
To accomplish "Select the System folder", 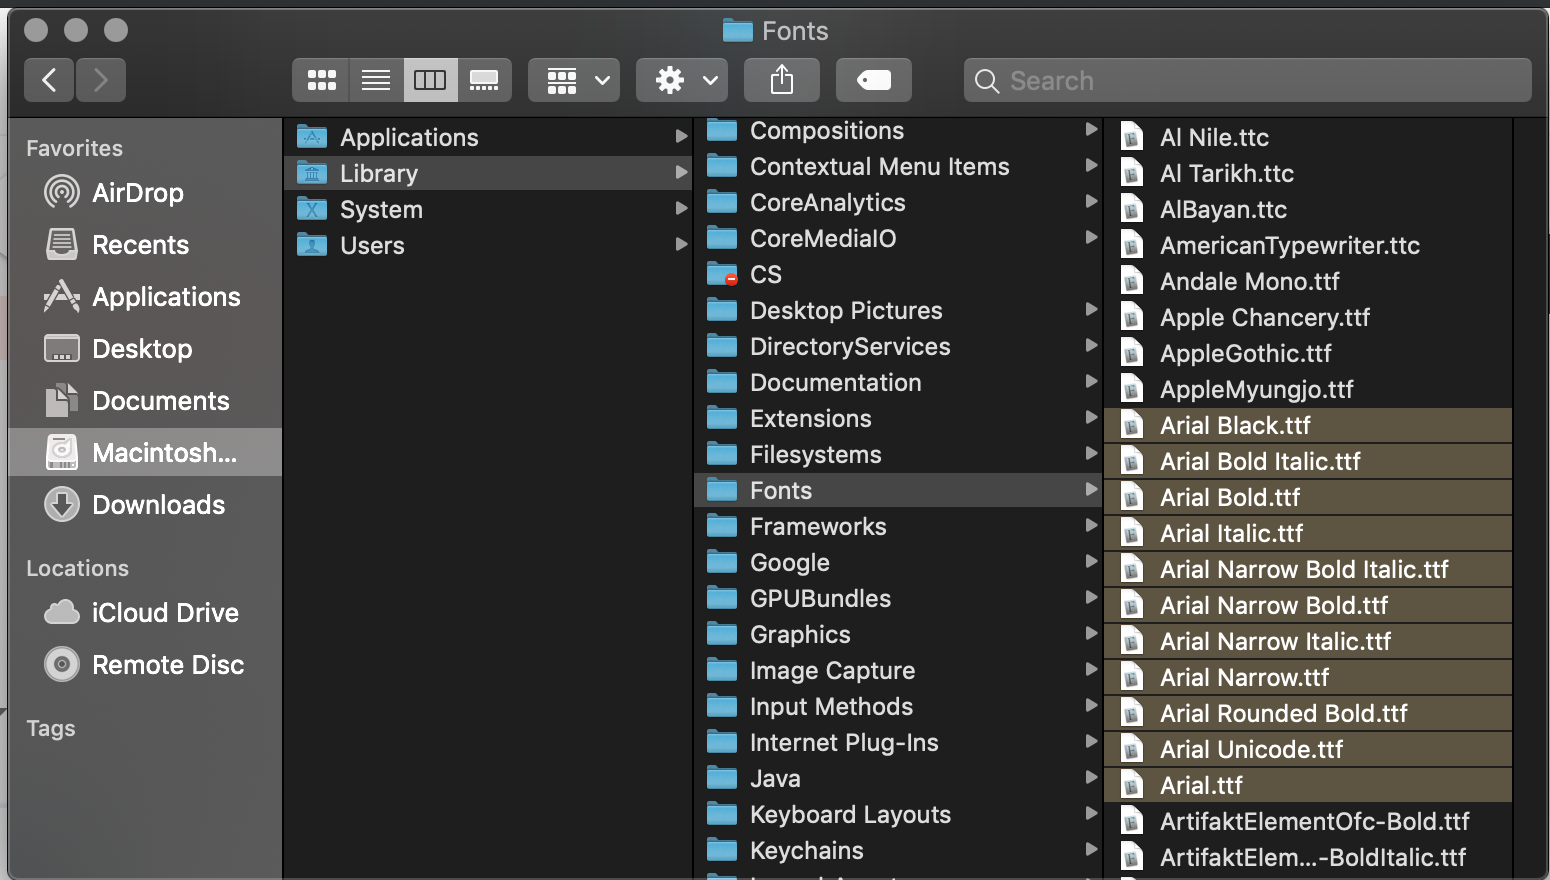I will 488,209.
